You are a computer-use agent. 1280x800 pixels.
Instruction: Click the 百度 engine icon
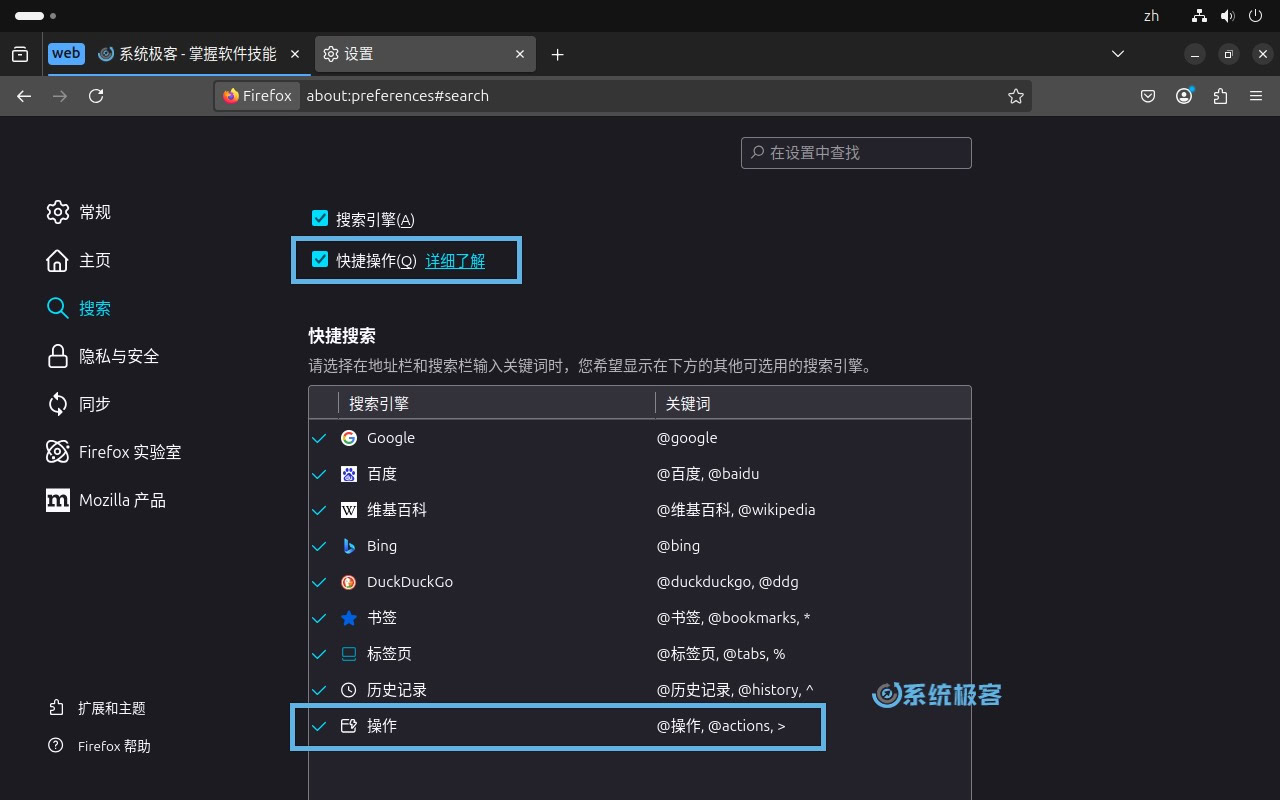coord(349,474)
